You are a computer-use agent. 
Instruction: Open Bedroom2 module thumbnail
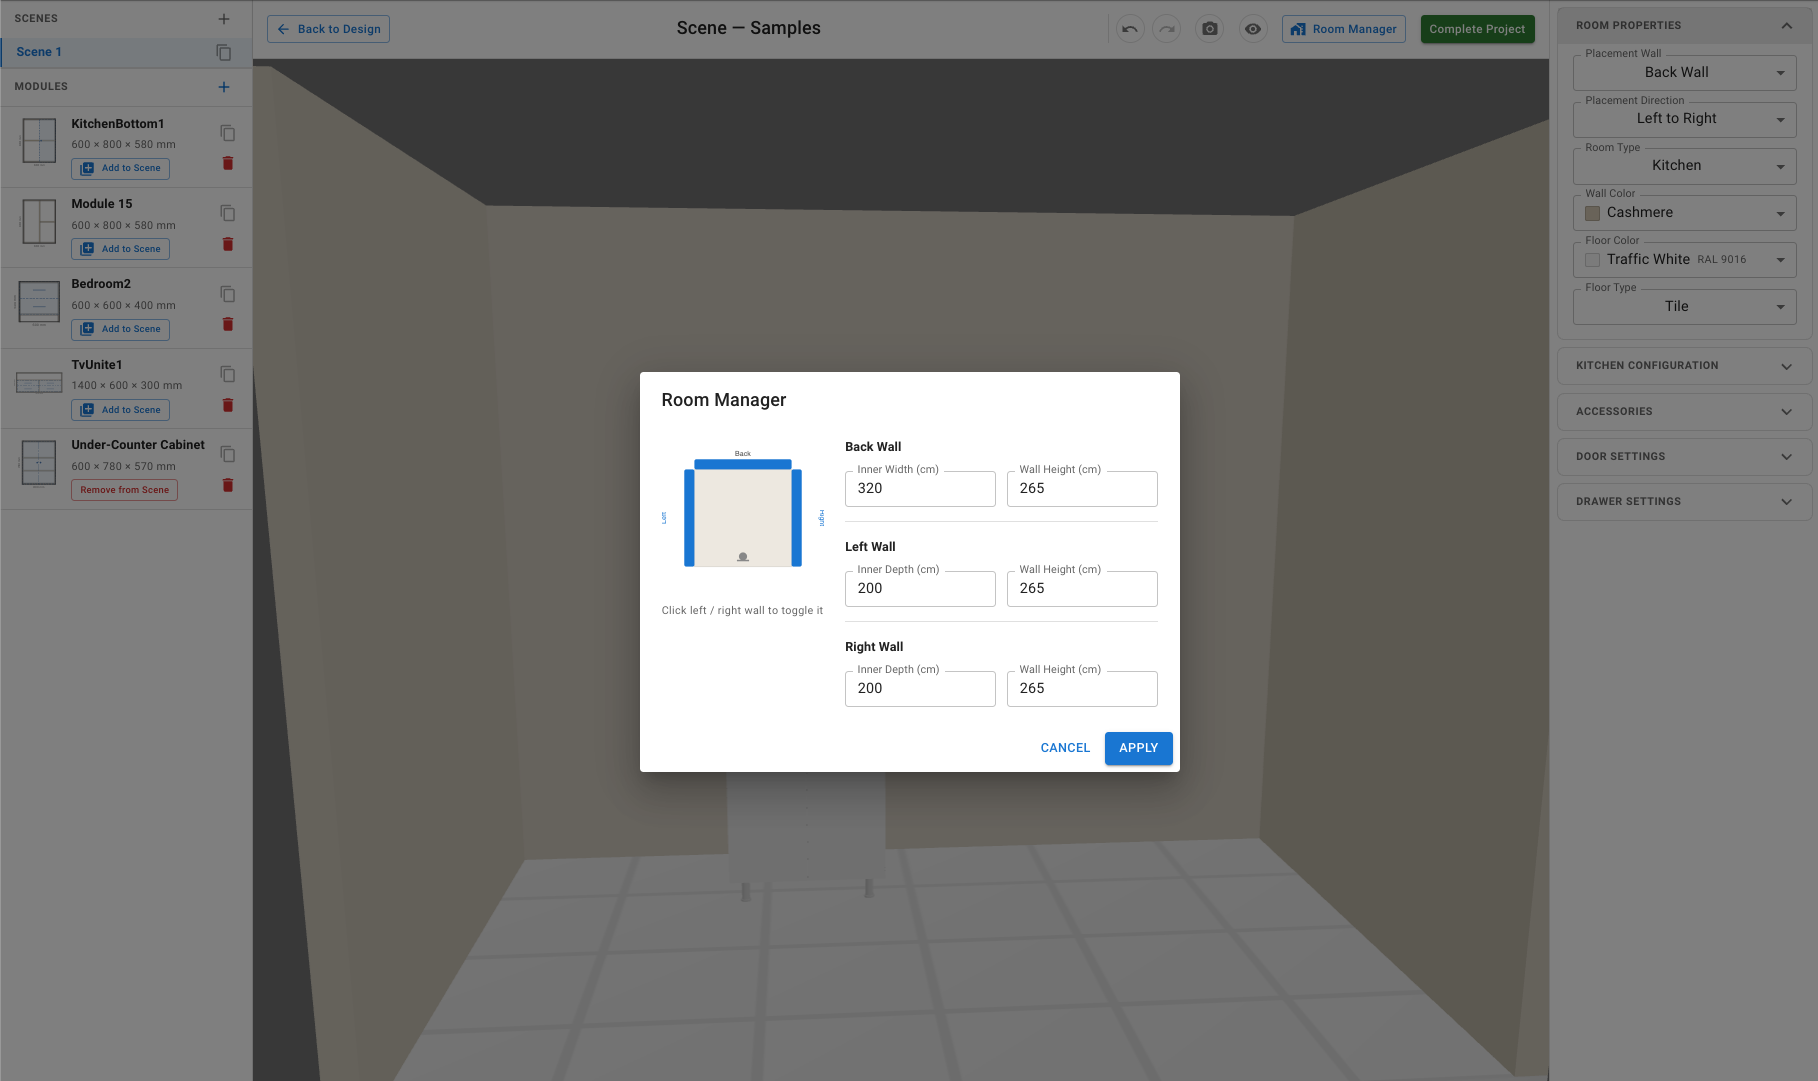(x=39, y=303)
